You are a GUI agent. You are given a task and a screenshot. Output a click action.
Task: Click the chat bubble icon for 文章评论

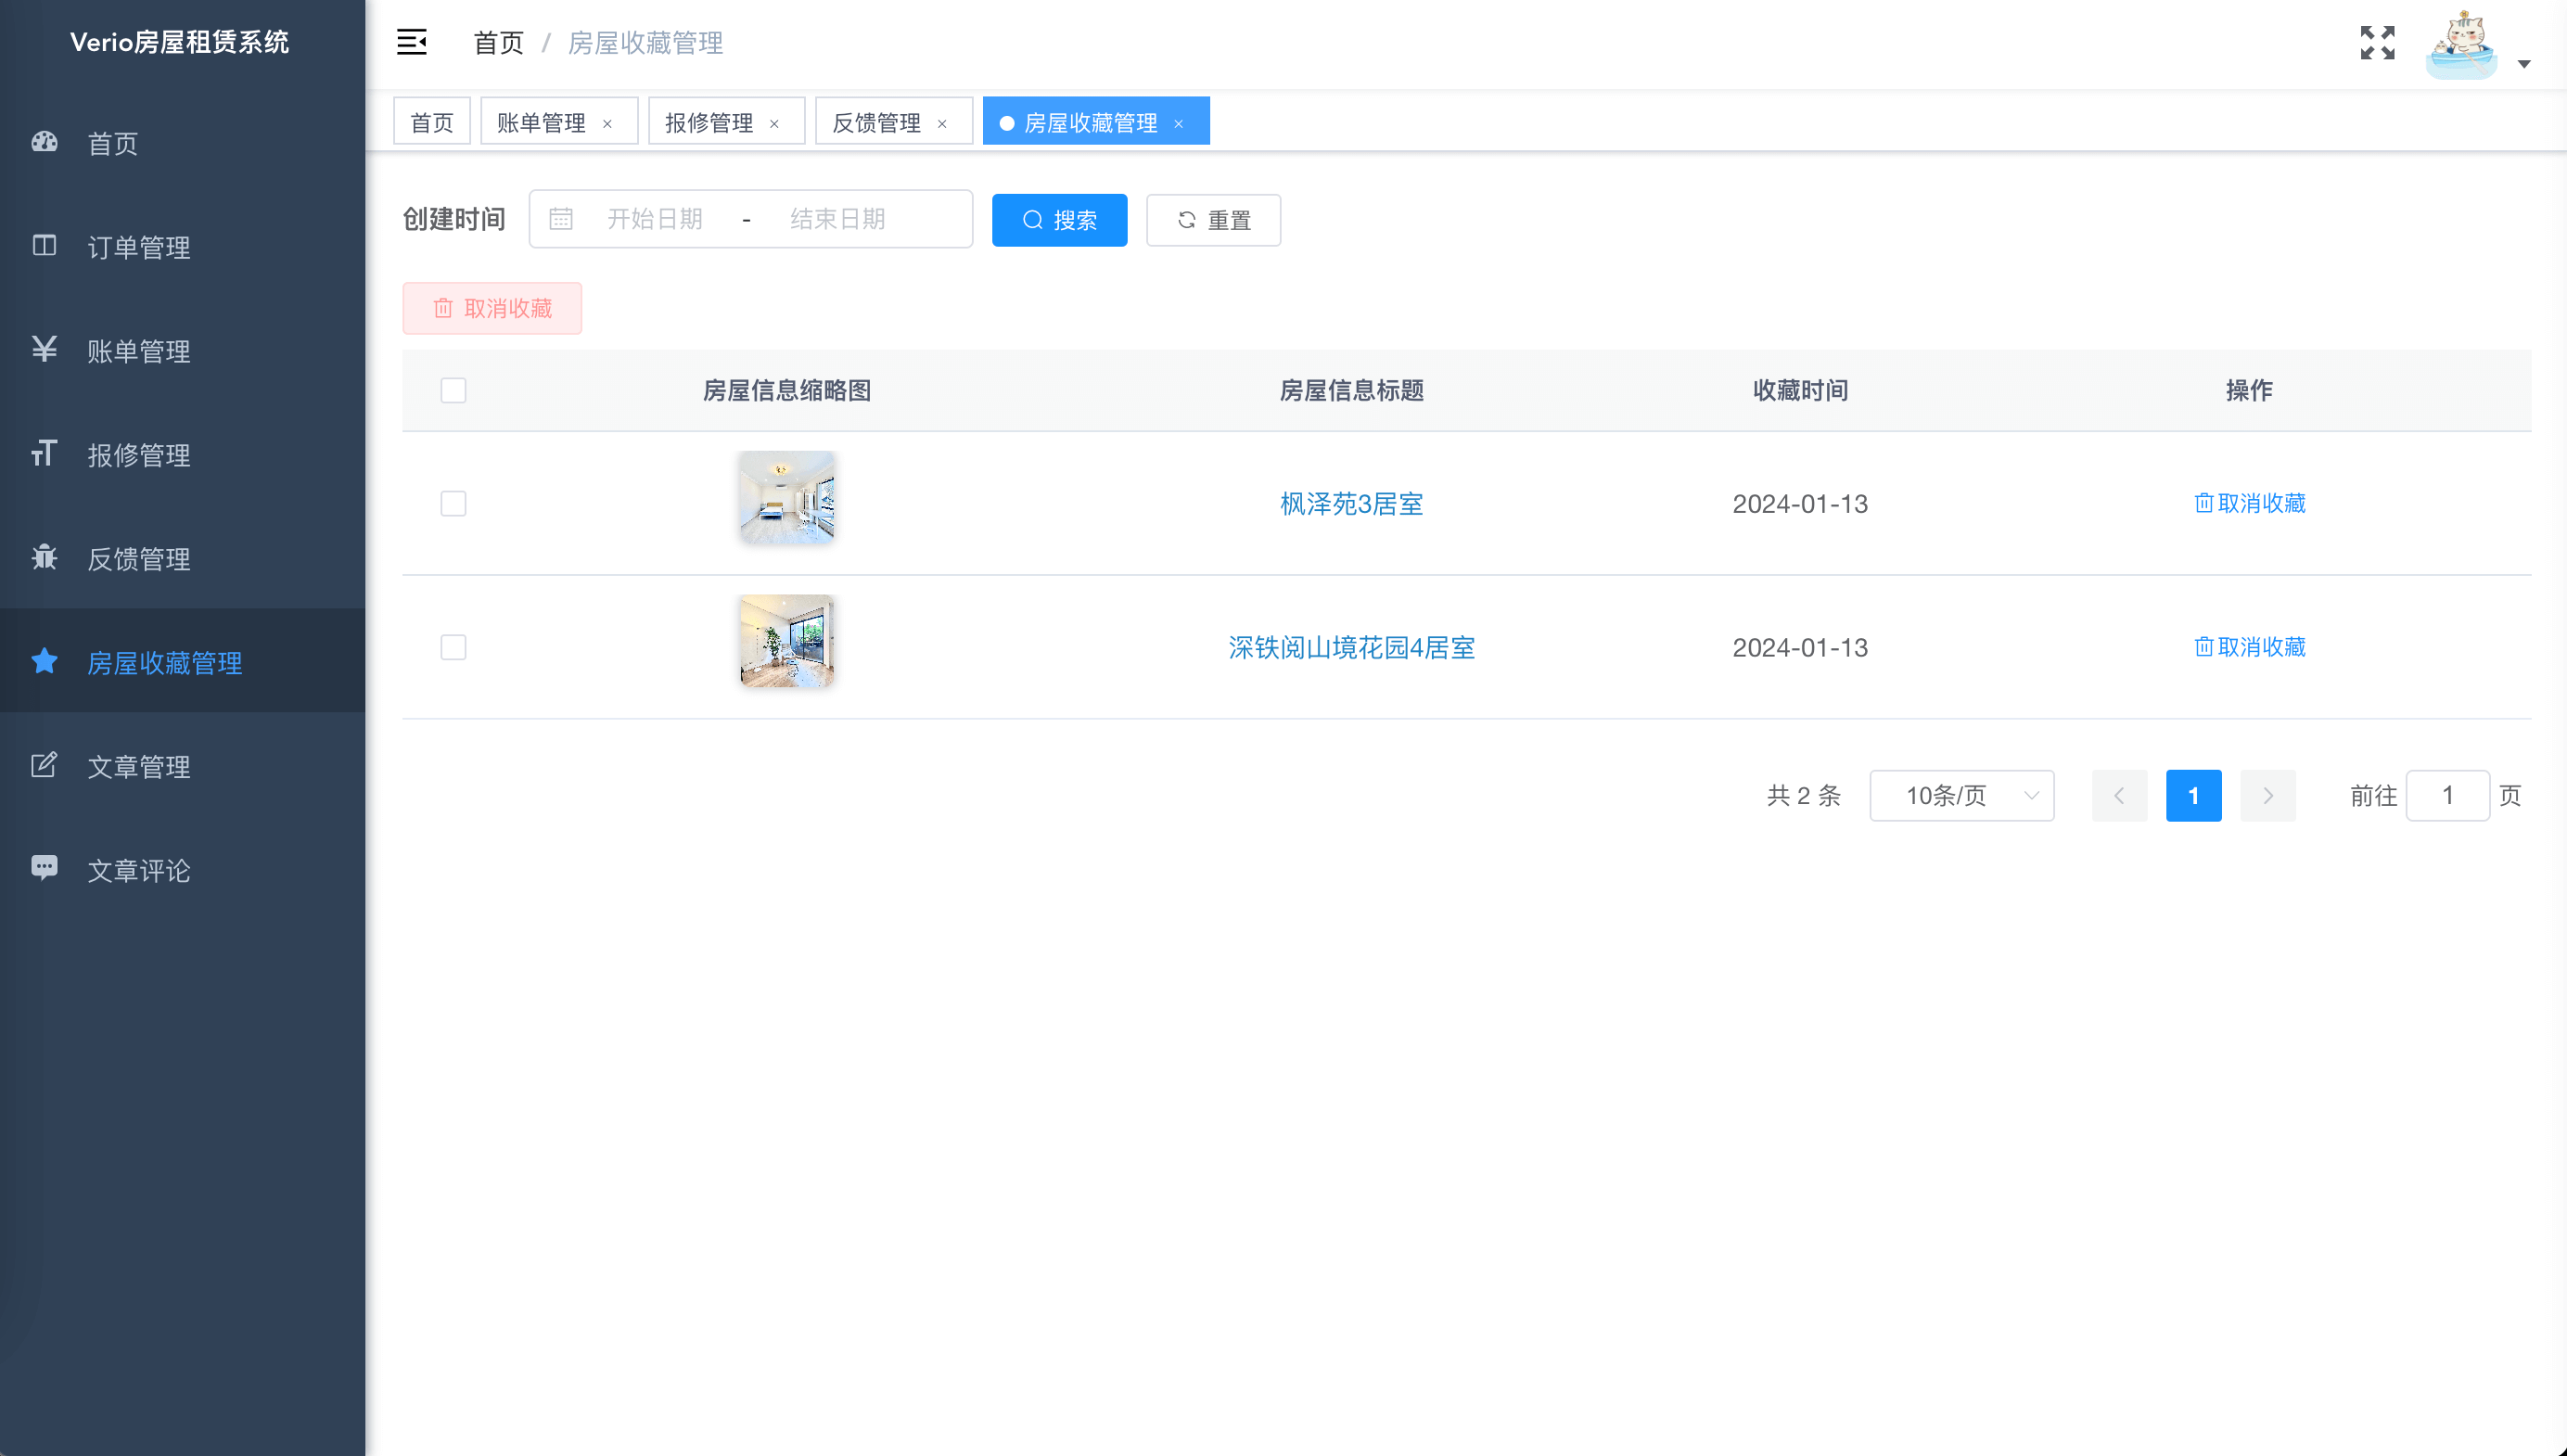point(44,868)
